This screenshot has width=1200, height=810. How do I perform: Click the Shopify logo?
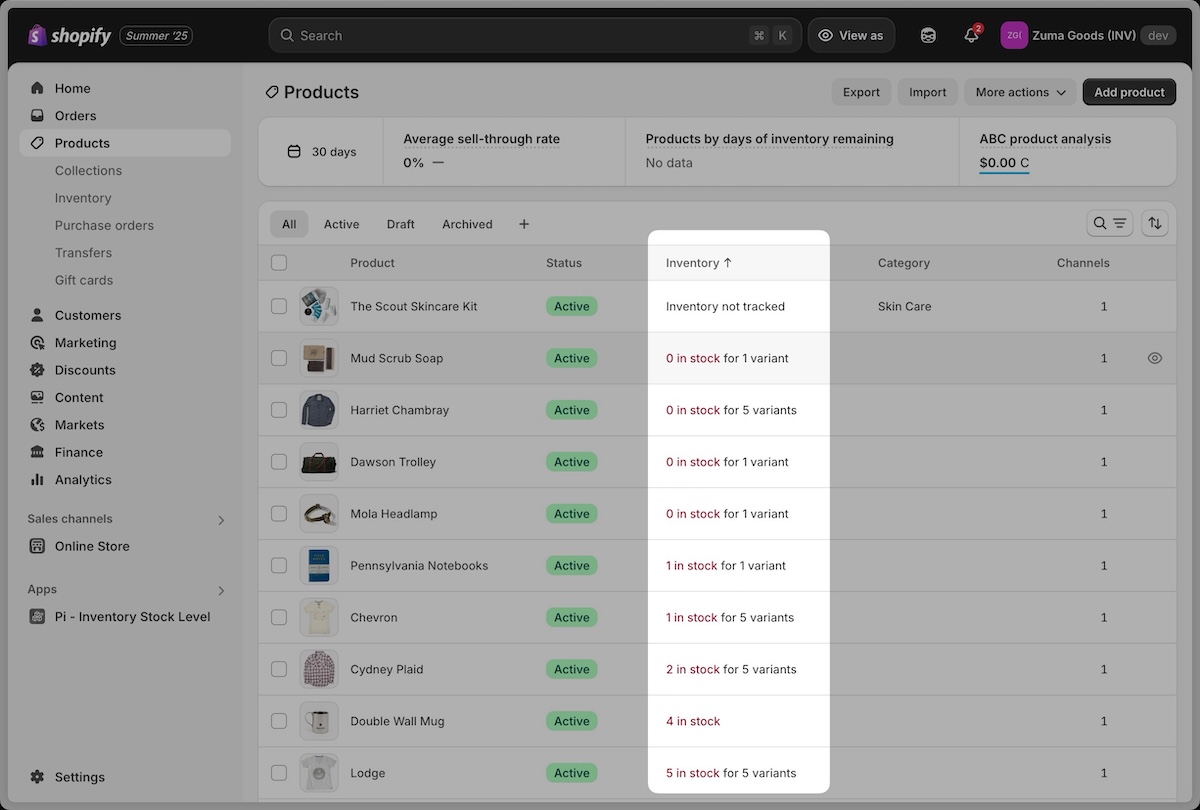tap(70, 36)
